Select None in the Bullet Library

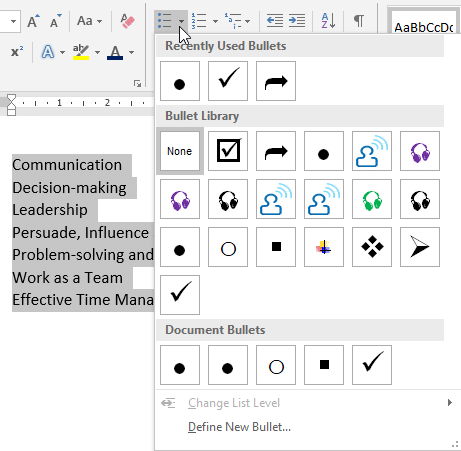(180, 151)
